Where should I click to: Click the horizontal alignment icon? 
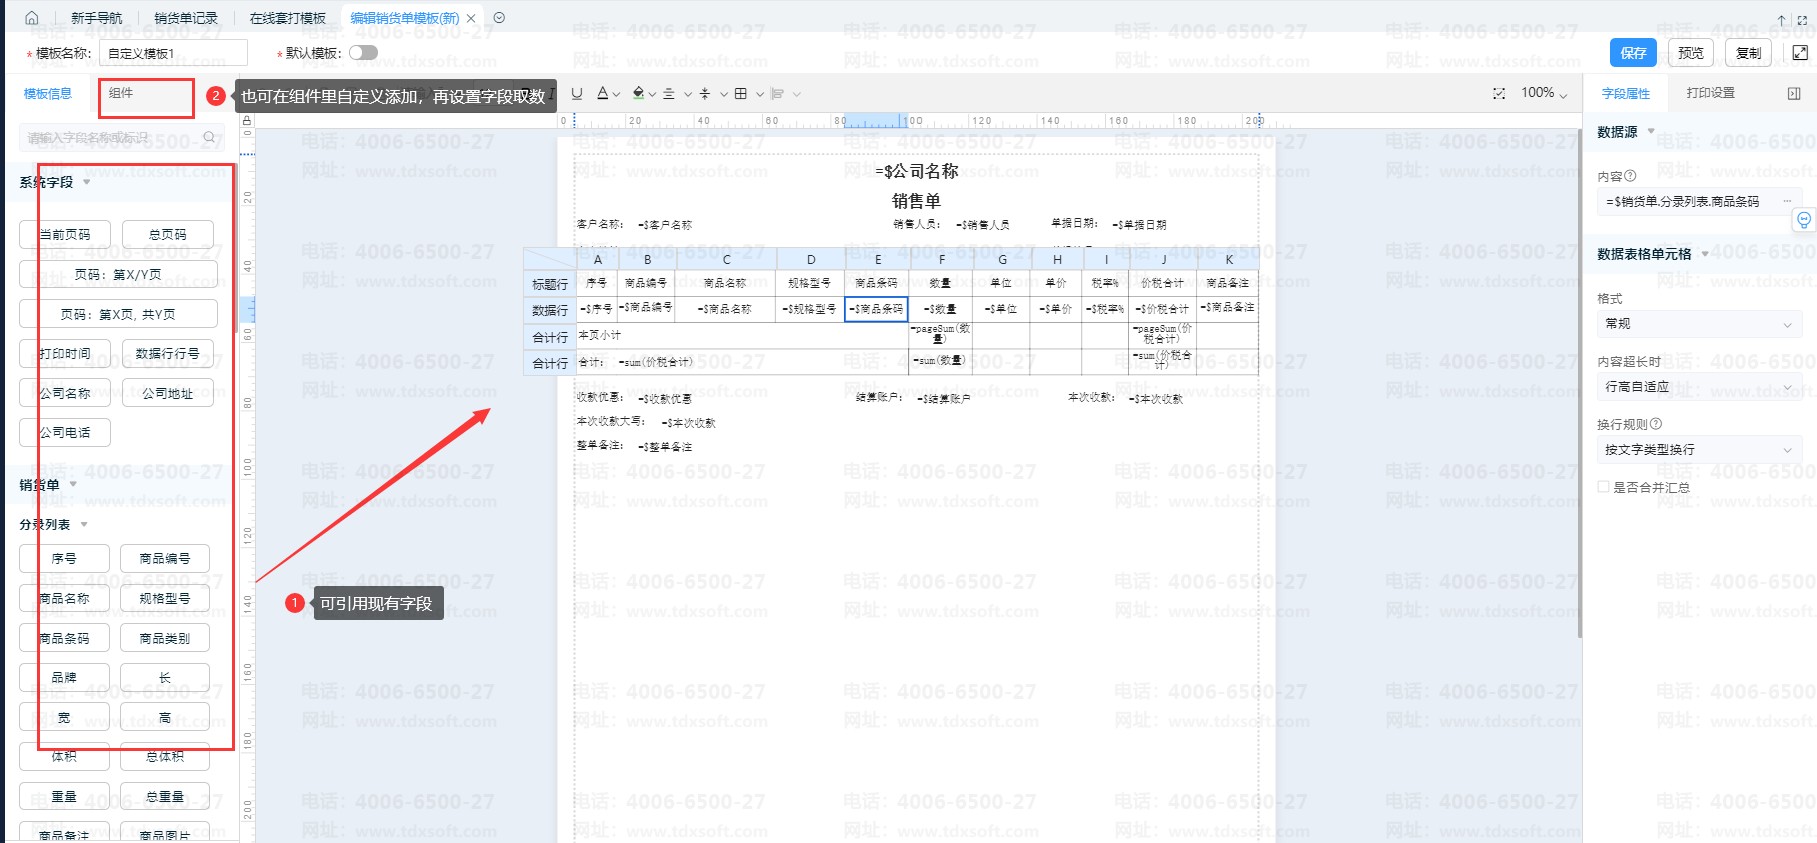(669, 94)
